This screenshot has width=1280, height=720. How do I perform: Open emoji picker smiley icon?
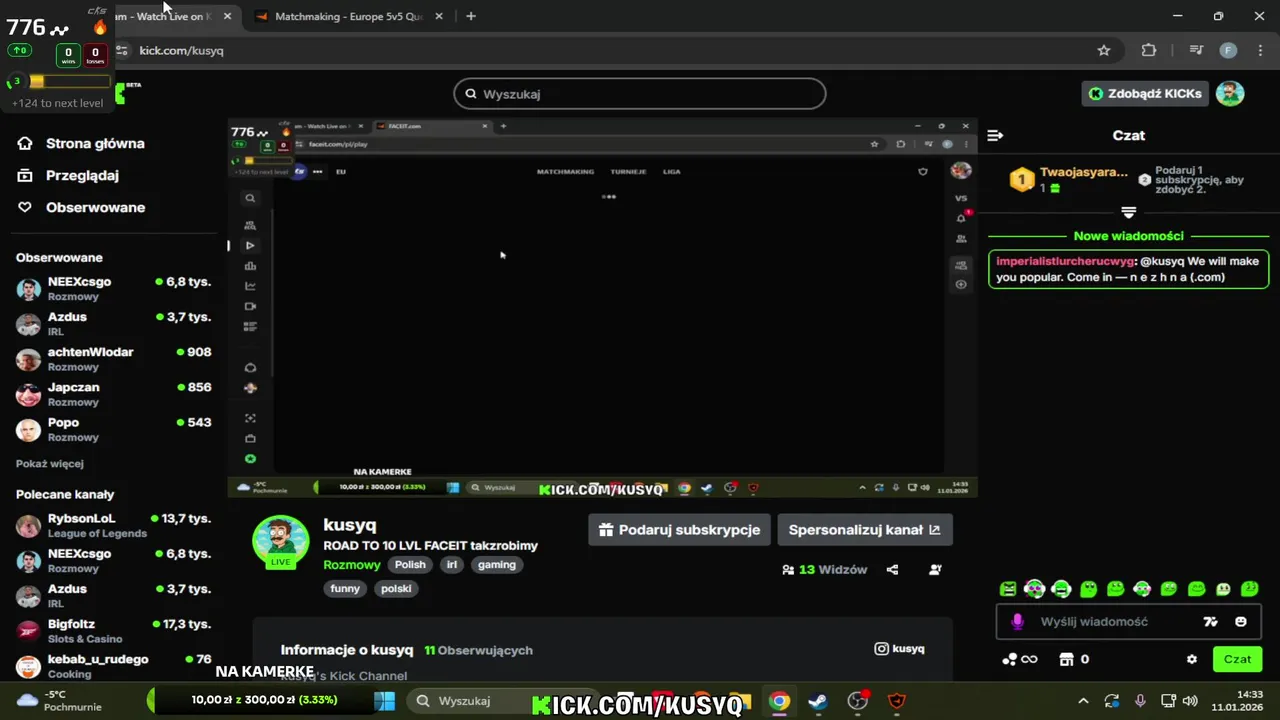pos(1241,622)
